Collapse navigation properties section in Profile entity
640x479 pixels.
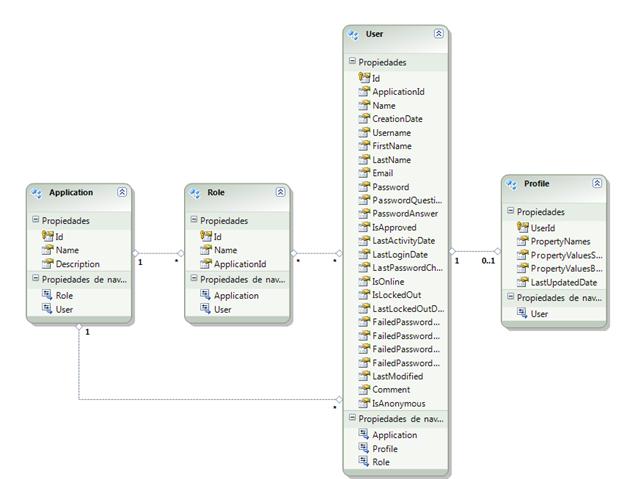click(x=511, y=297)
